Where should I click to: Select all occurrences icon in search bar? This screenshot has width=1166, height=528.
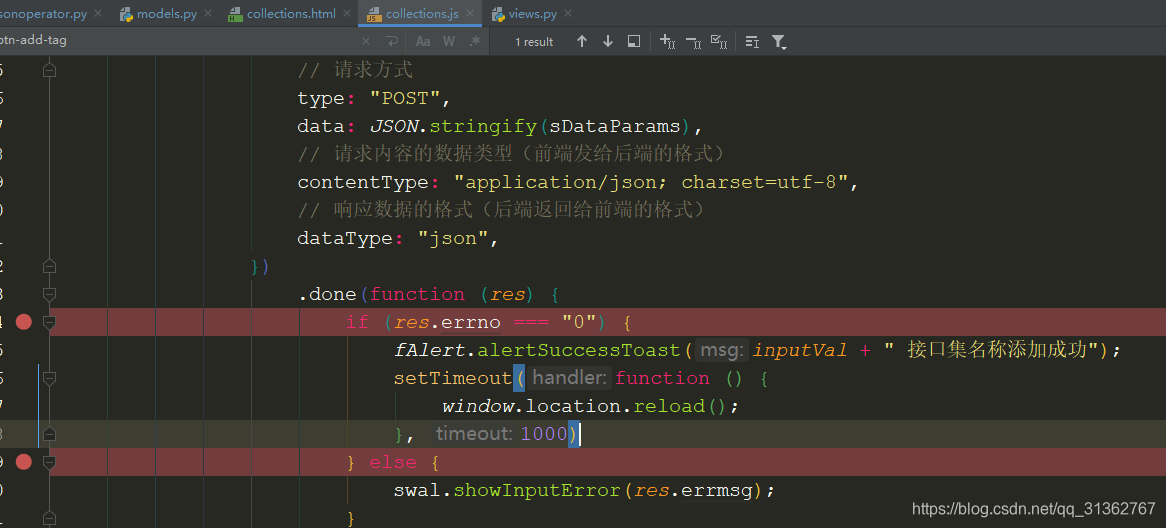[718, 41]
